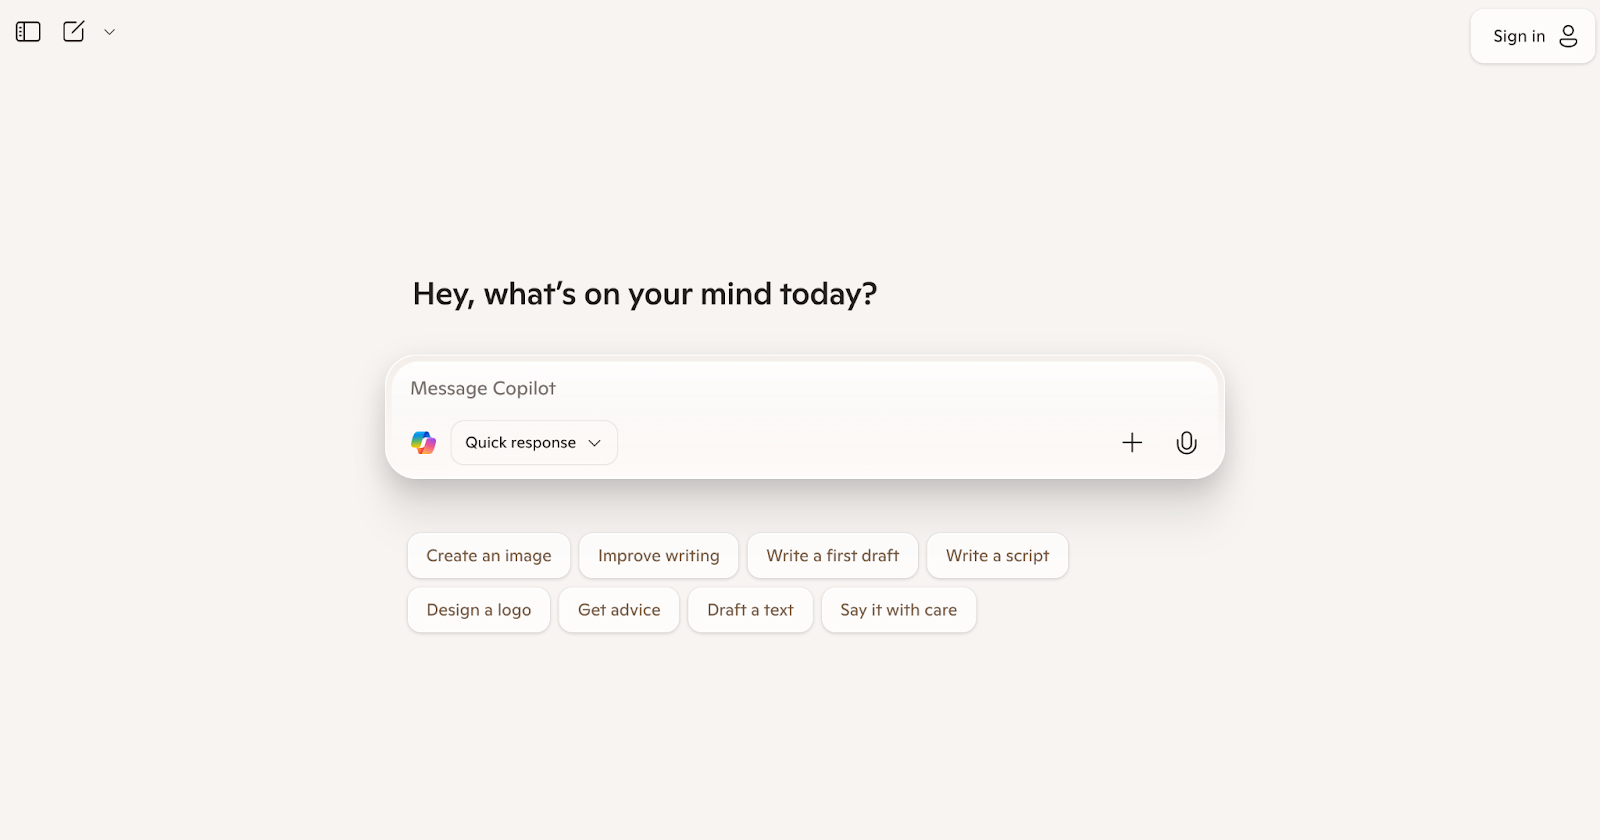Click the colorful Copilot logo icon

pos(424,442)
